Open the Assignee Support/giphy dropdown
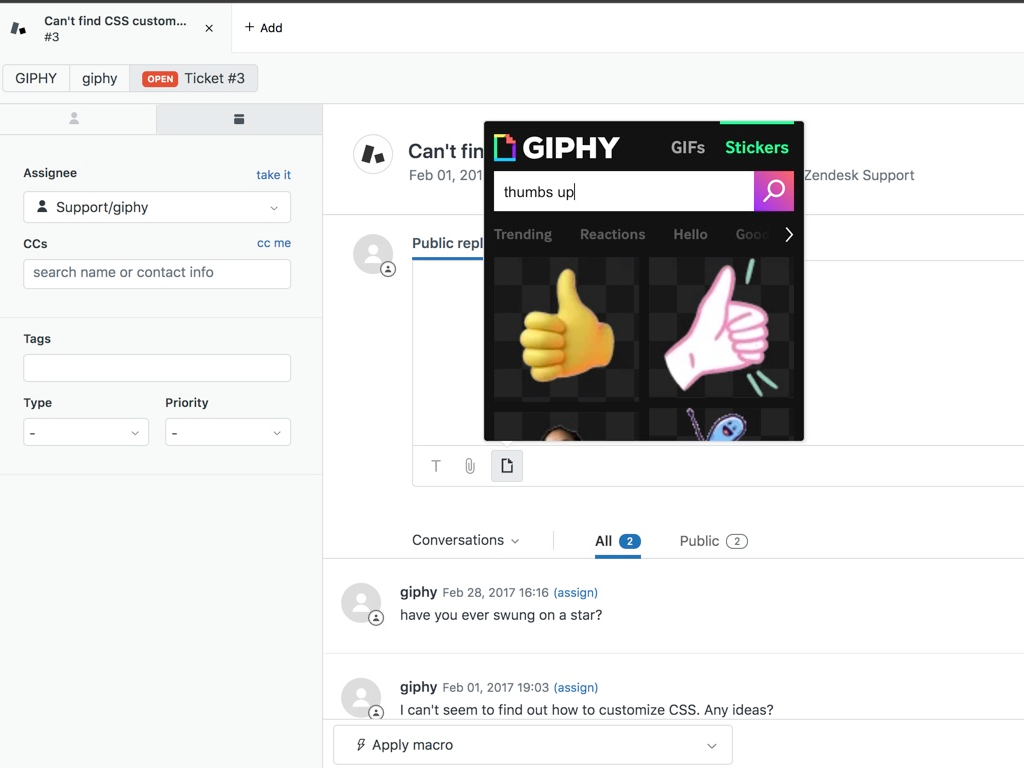Image resolution: width=1024 pixels, height=768 pixels. tap(156, 207)
